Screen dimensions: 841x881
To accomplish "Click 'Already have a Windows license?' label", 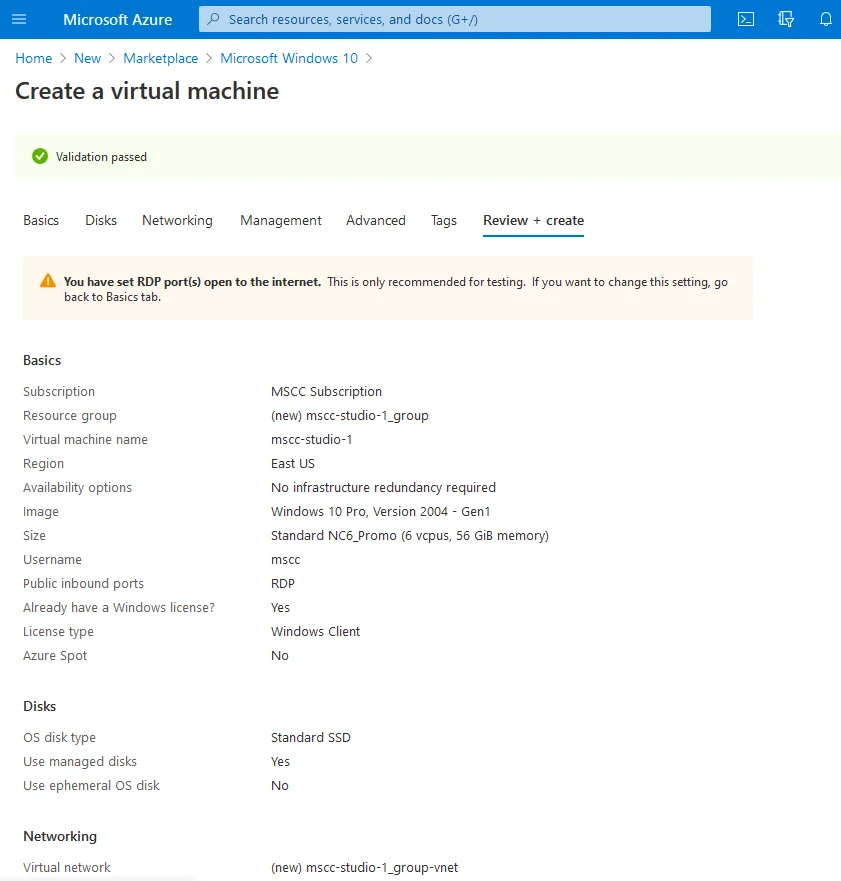I will click(119, 608).
